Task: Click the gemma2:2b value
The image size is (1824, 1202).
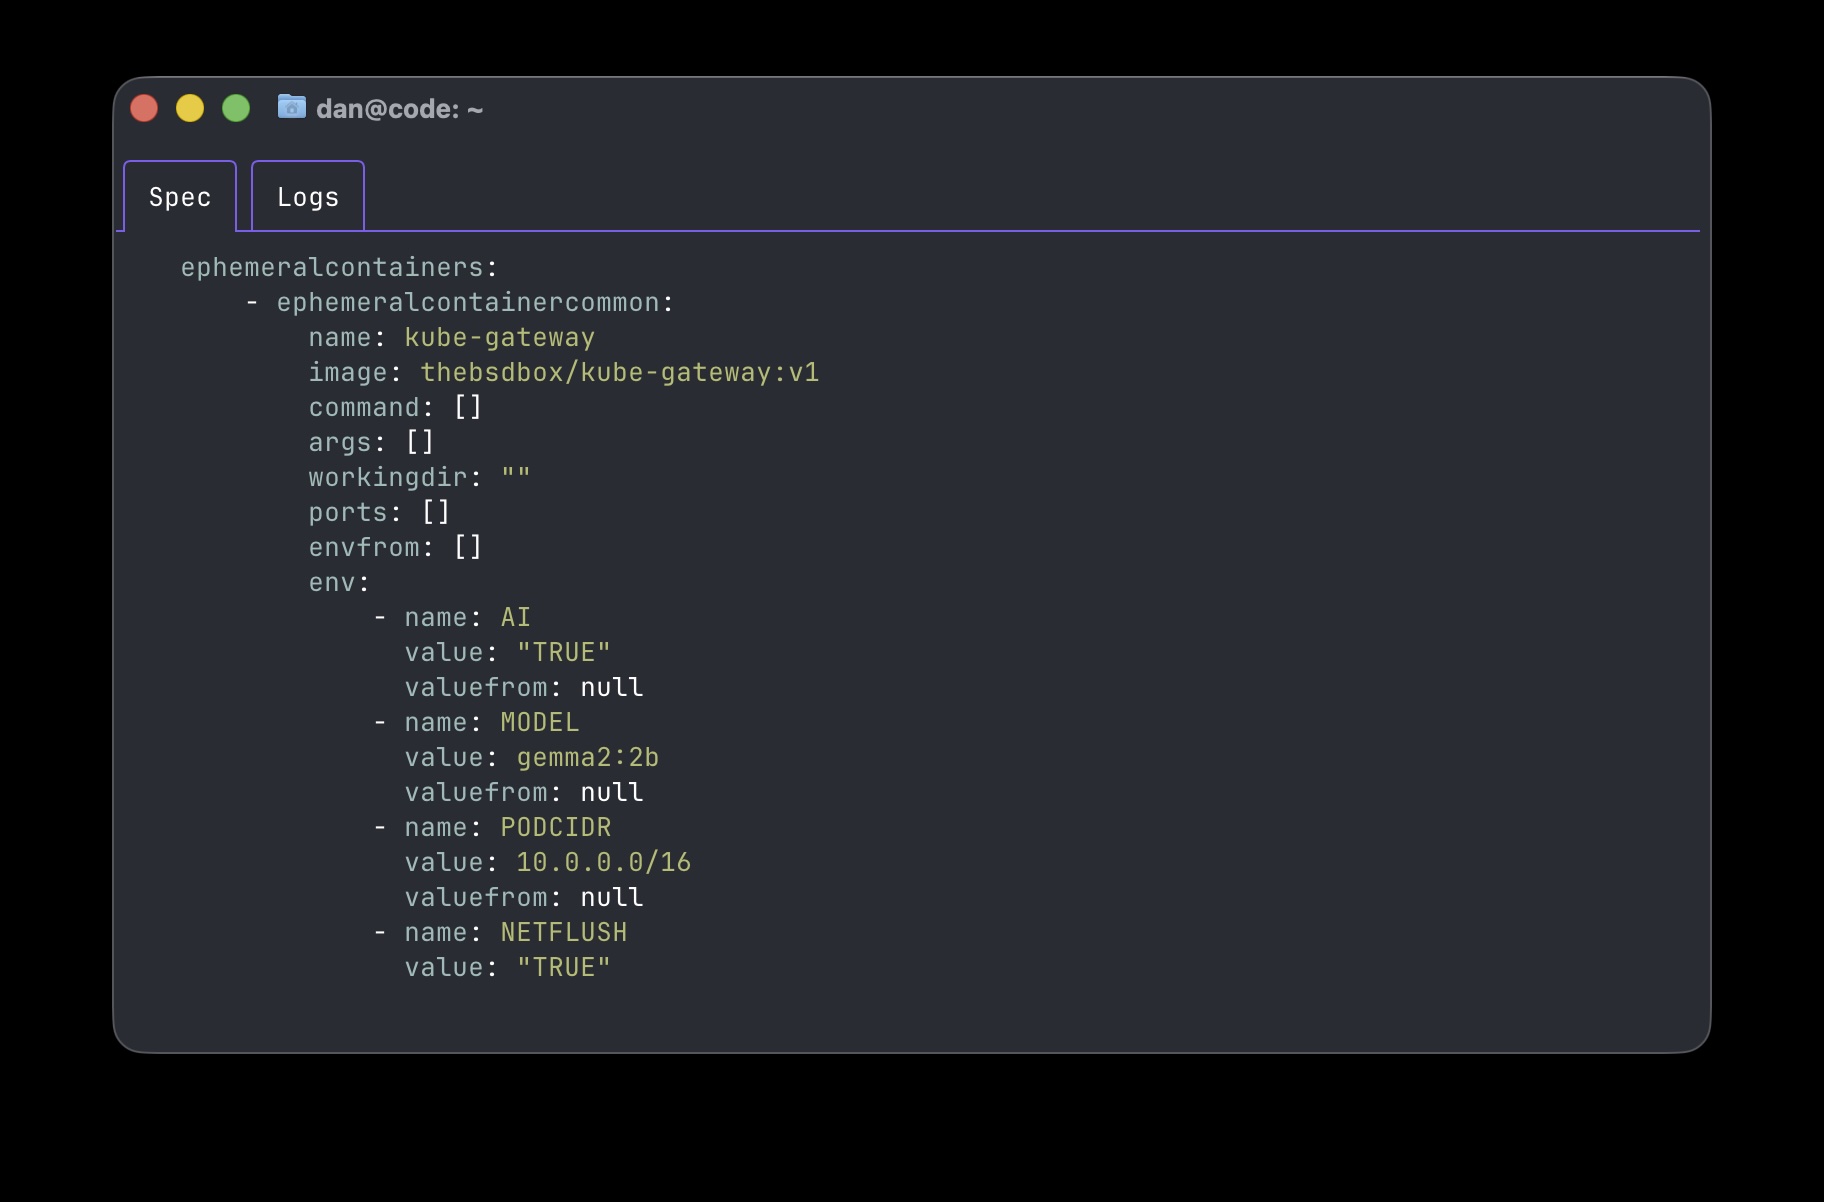Action: pos(587,758)
